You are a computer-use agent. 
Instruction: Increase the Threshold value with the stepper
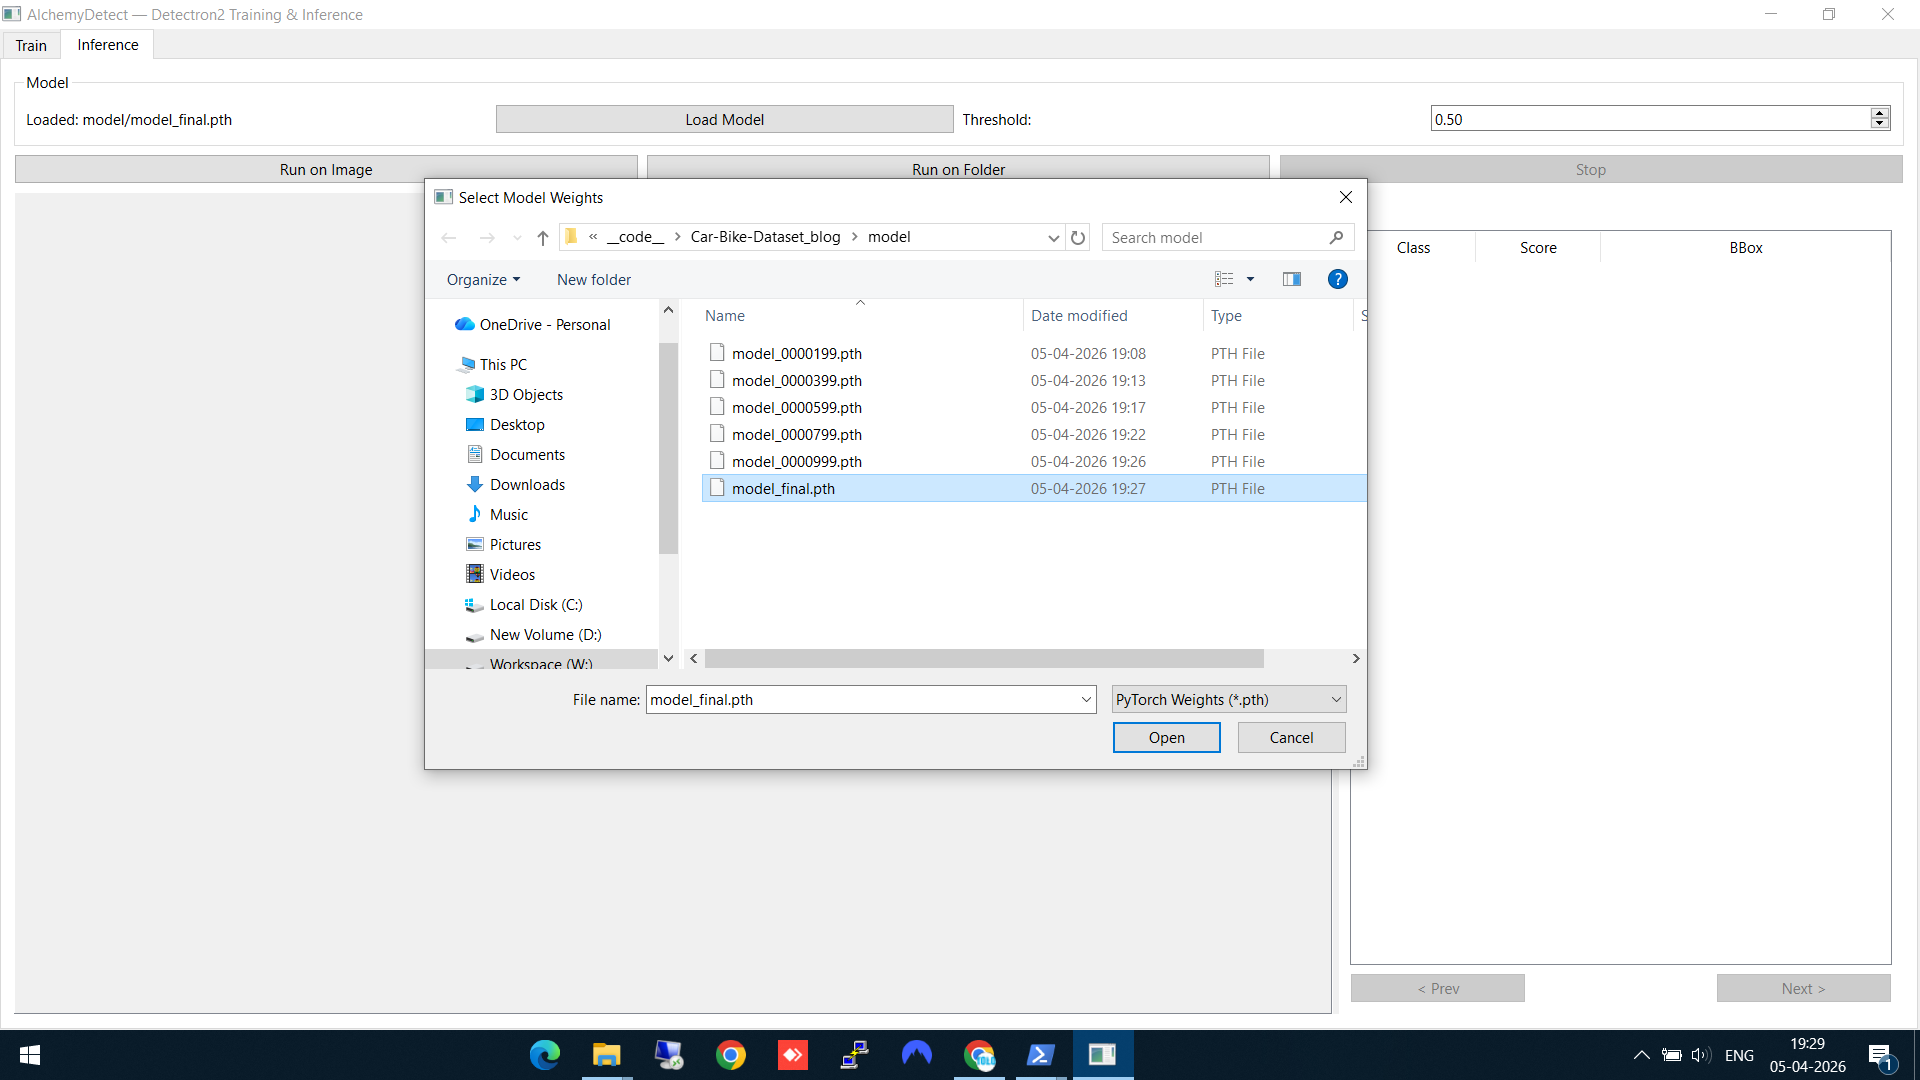tap(1880, 112)
